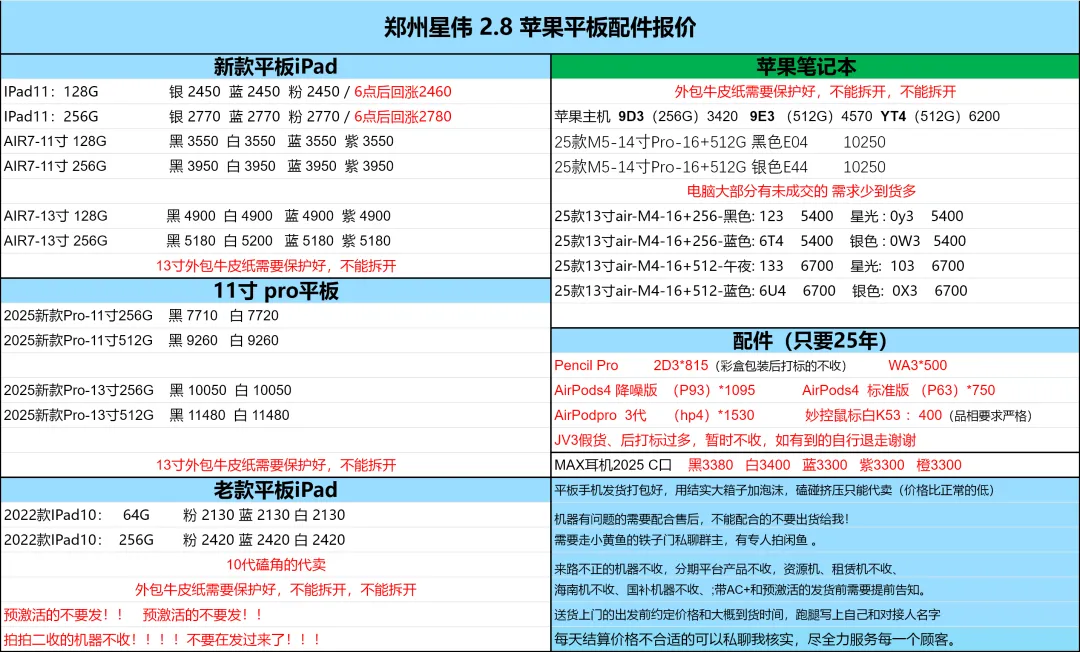Viewport: 1080px width, 652px height.
Task: Select the YT4 (512G) 6200 entry
Action: click(x=940, y=116)
